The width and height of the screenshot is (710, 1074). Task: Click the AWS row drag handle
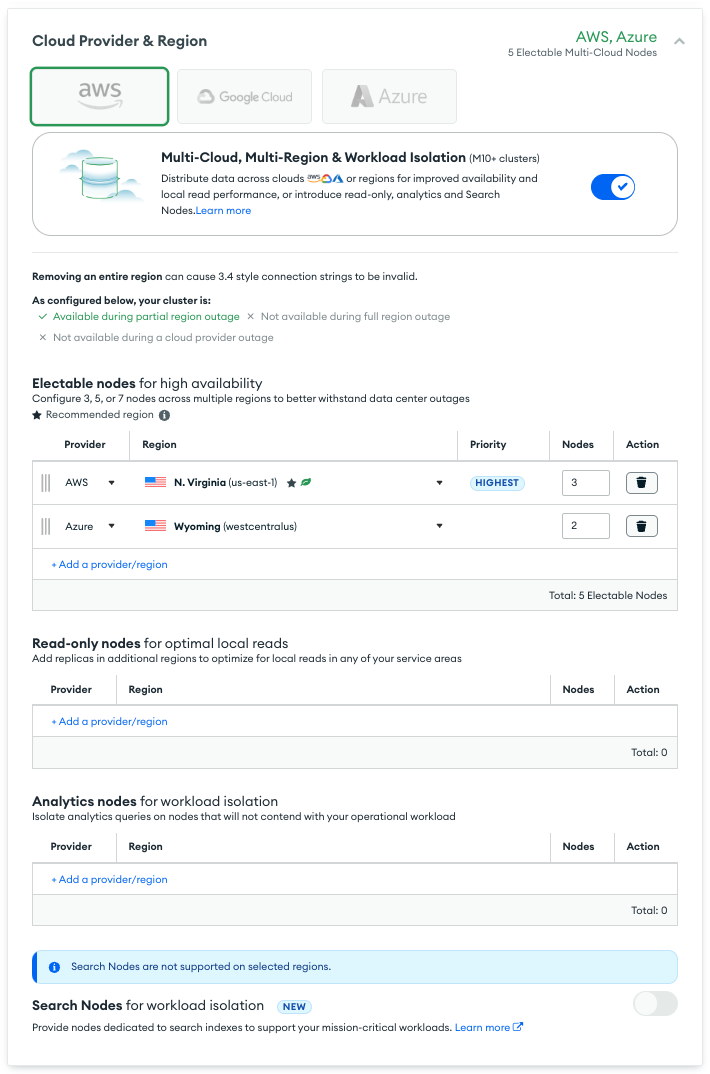[x=46, y=483]
